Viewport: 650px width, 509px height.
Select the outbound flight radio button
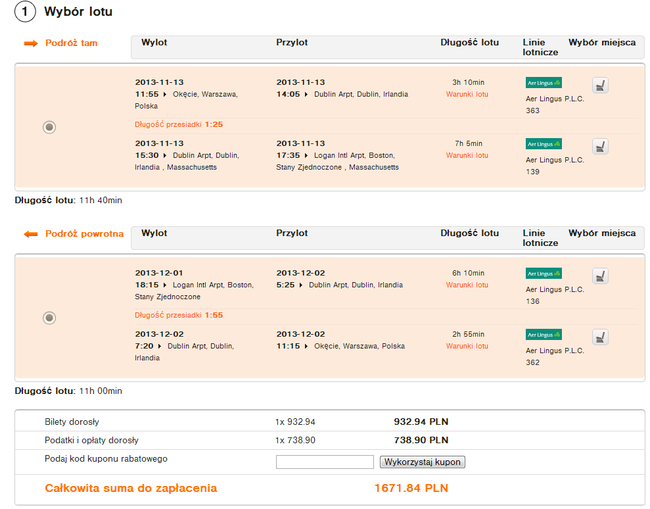(49, 127)
